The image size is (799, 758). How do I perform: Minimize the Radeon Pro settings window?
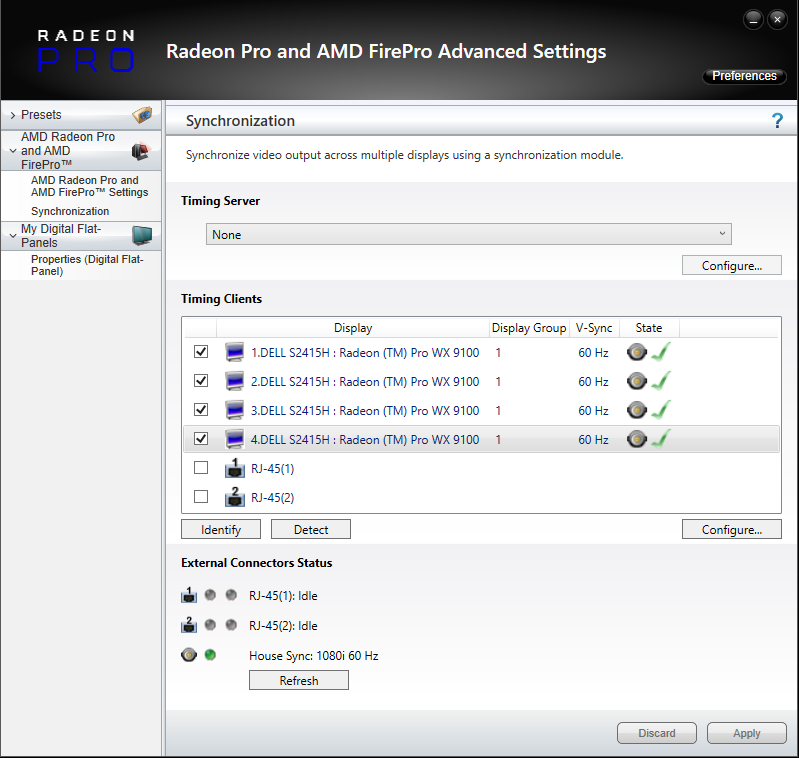753,20
